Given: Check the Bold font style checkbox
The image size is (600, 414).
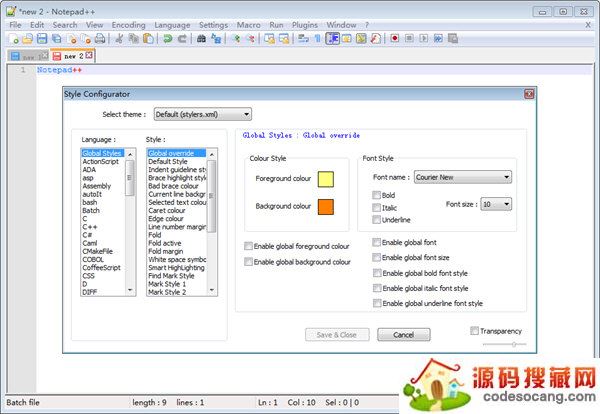Looking at the screenshot, I should 376,195.
